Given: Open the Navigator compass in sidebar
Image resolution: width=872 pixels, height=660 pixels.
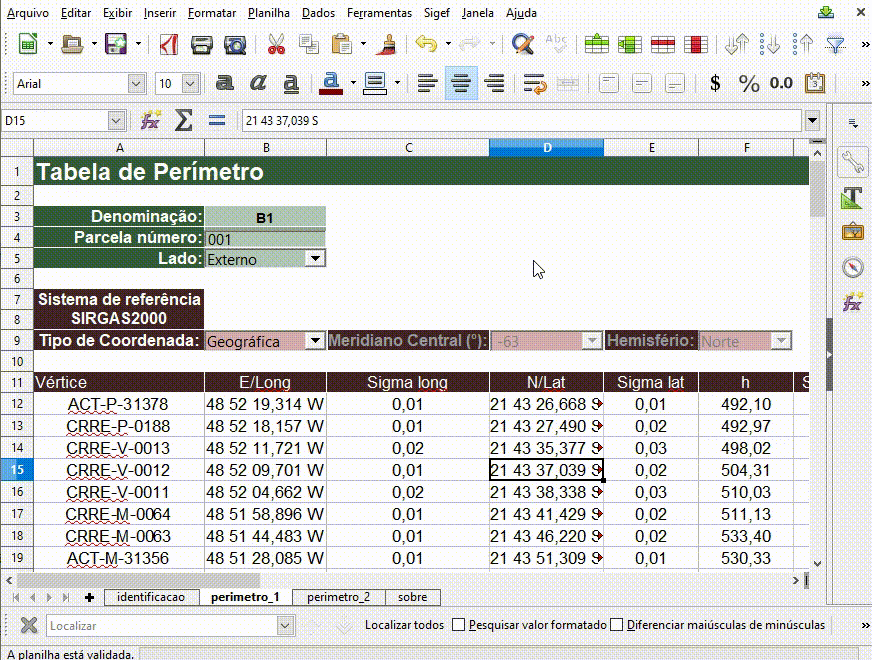Looking at the screenshot, I should tap(852, 267).
